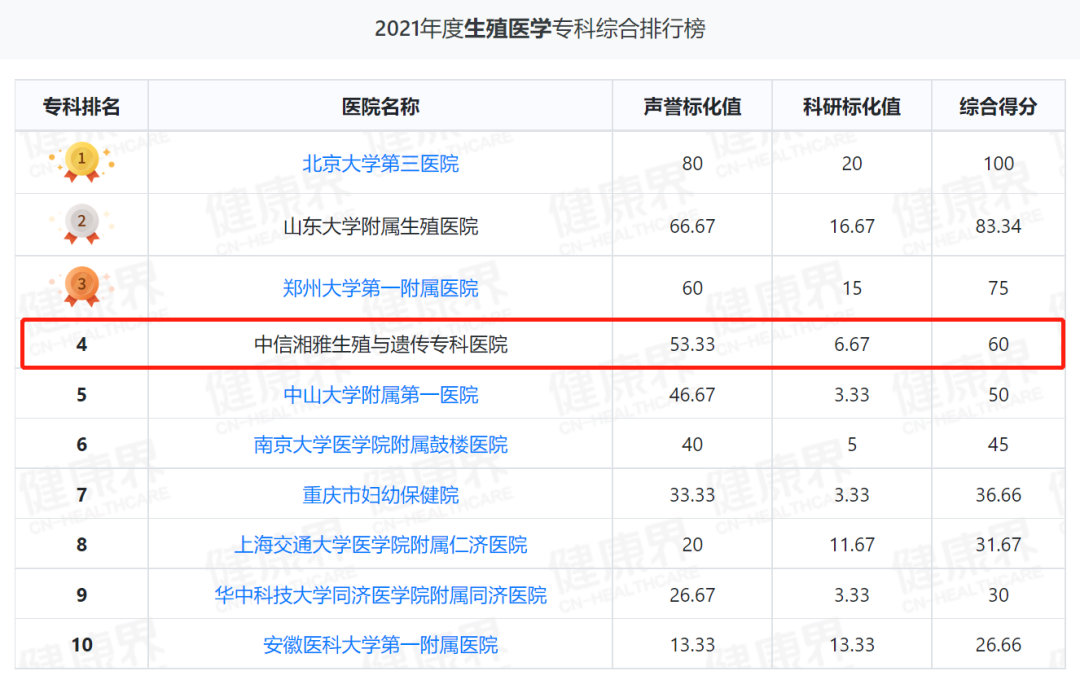Image resolution: width=1080 pixels, height=693 pixels.
Task: Click rank number 7
Action: click(x=81, y=495)
